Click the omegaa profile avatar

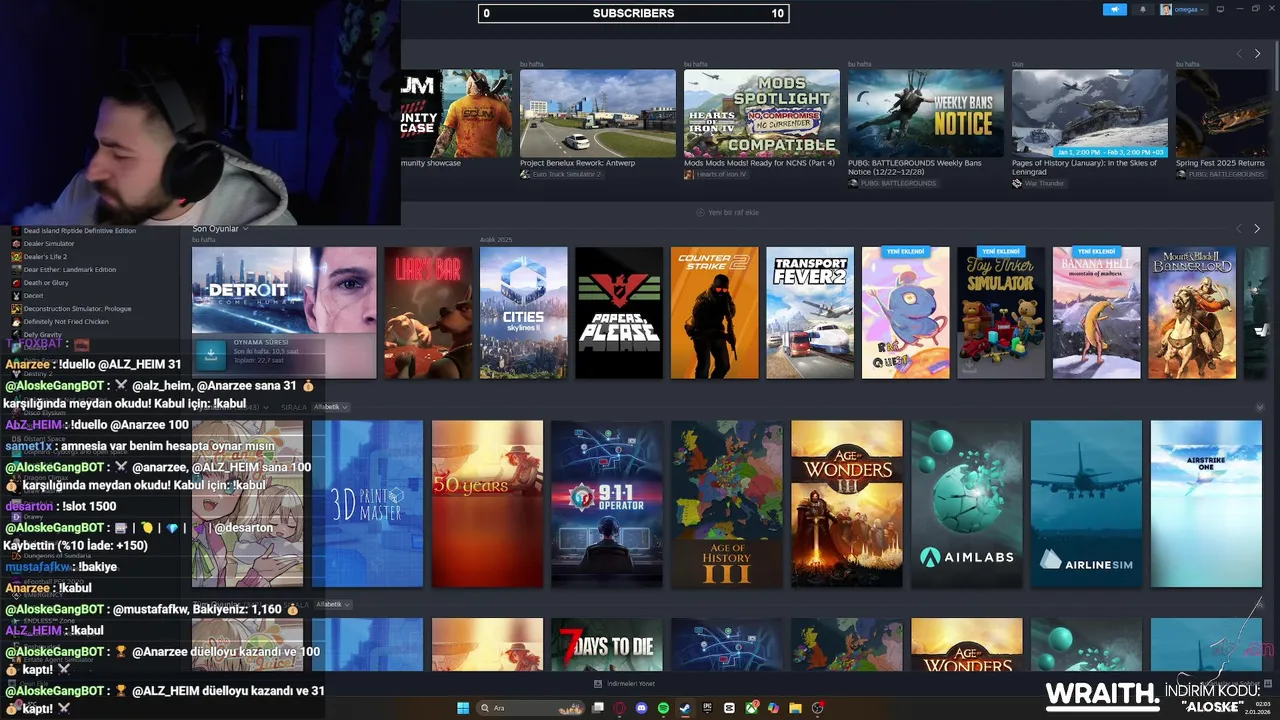point(1166,10)
